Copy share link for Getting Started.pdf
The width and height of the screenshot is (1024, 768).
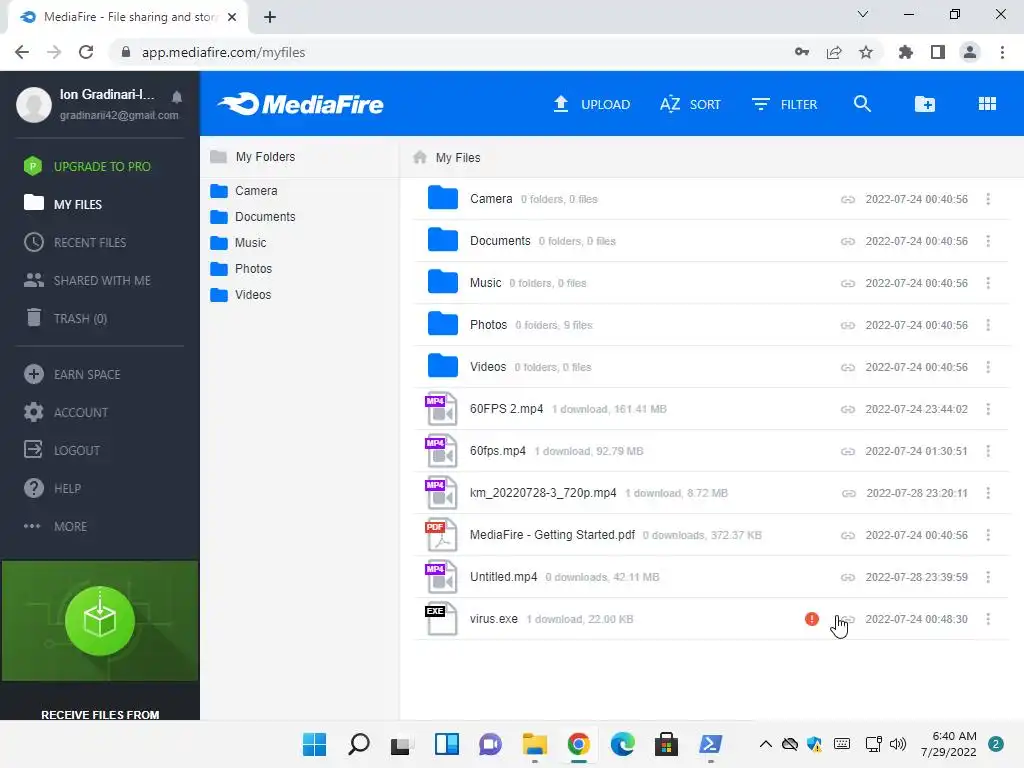(848, 536)
